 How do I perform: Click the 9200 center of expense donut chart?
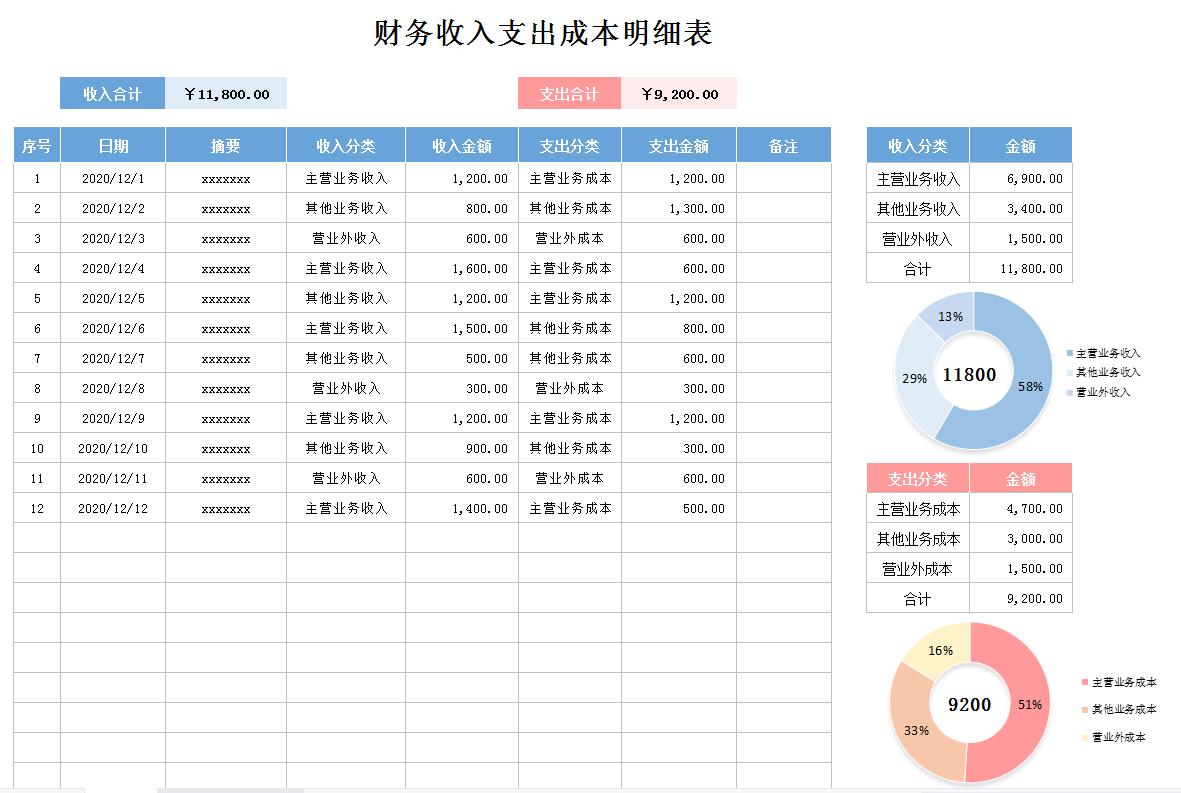[x=969, y=703]
